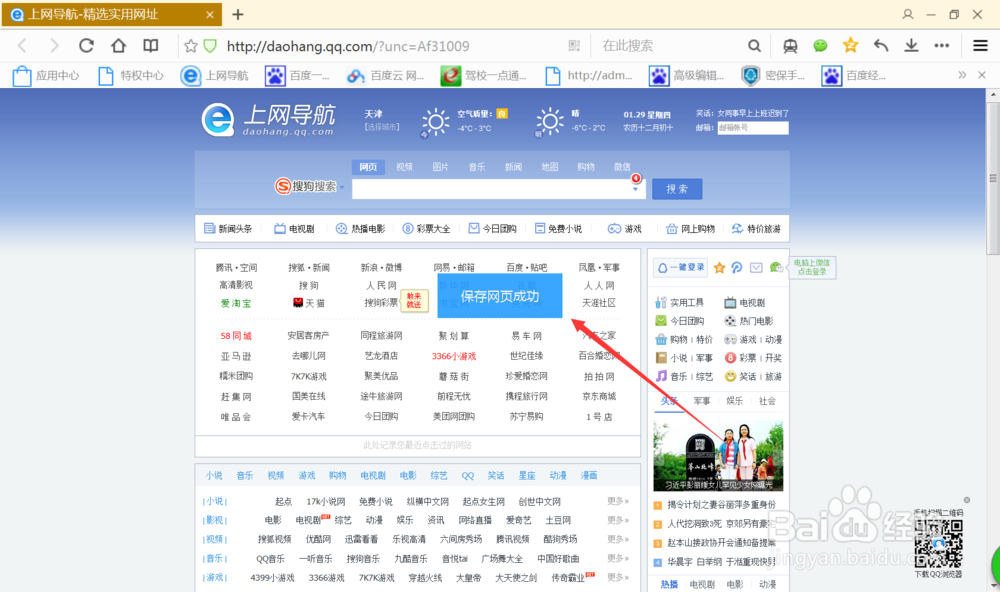Go to the browser home page
Viewport: 1000px width, 592px height.
pos(119,45)
